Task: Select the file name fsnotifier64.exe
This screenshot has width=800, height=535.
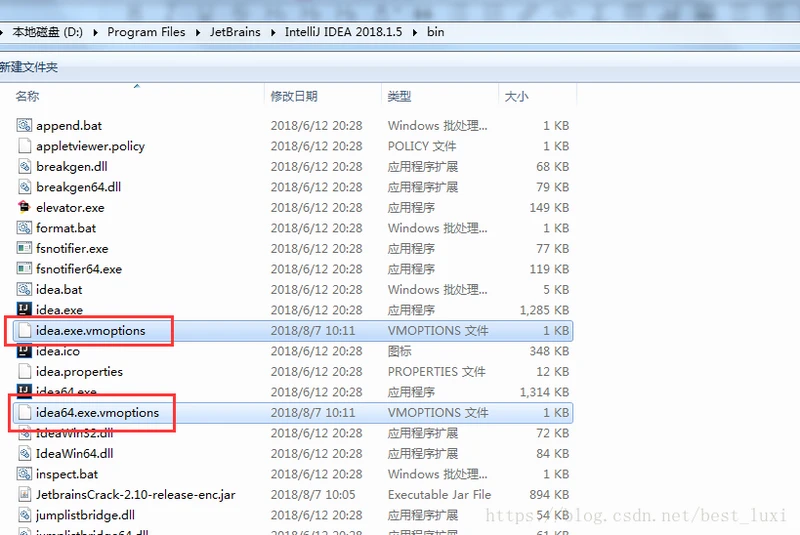Action: pos(79,269)
